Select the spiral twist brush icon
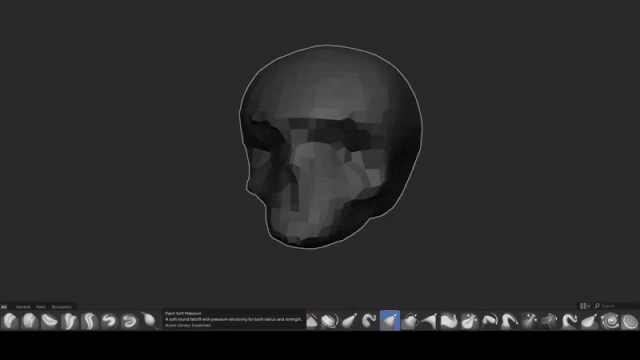 pos(610,321)
